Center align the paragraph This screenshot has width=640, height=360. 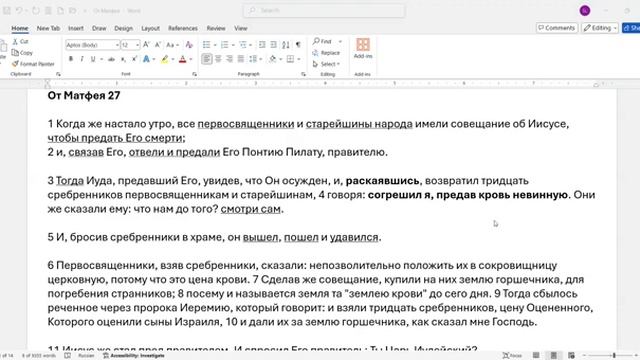coord(218,59)
